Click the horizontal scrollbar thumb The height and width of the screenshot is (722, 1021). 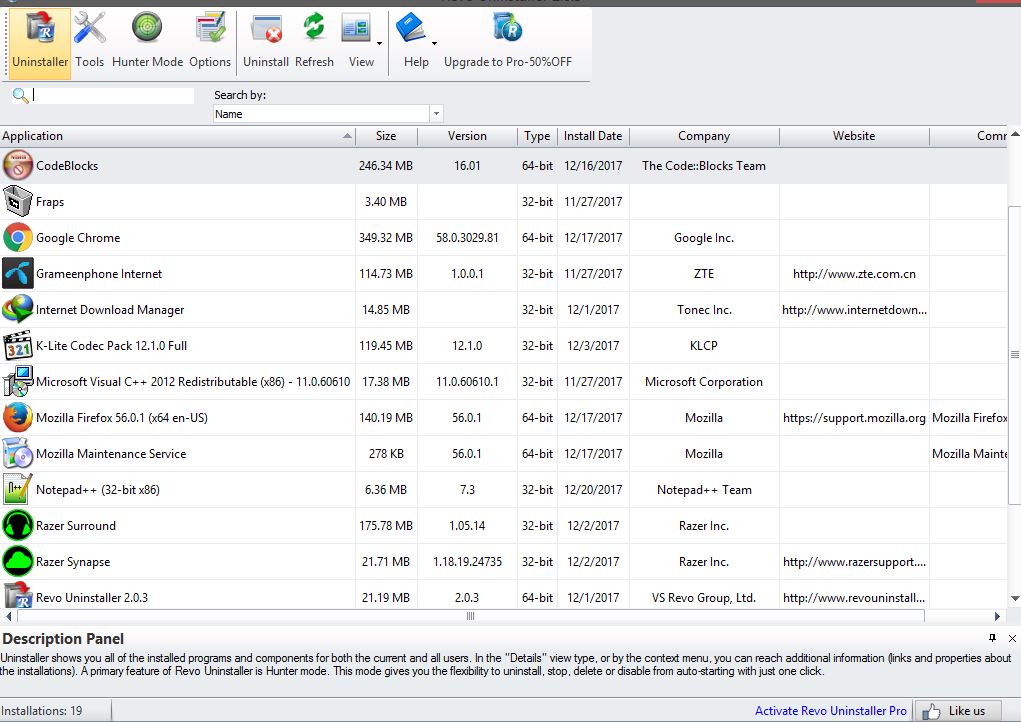470,616
